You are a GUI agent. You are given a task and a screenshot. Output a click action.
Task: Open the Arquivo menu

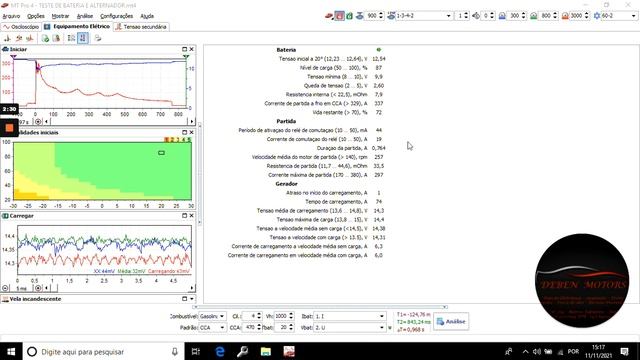(11, 16)
